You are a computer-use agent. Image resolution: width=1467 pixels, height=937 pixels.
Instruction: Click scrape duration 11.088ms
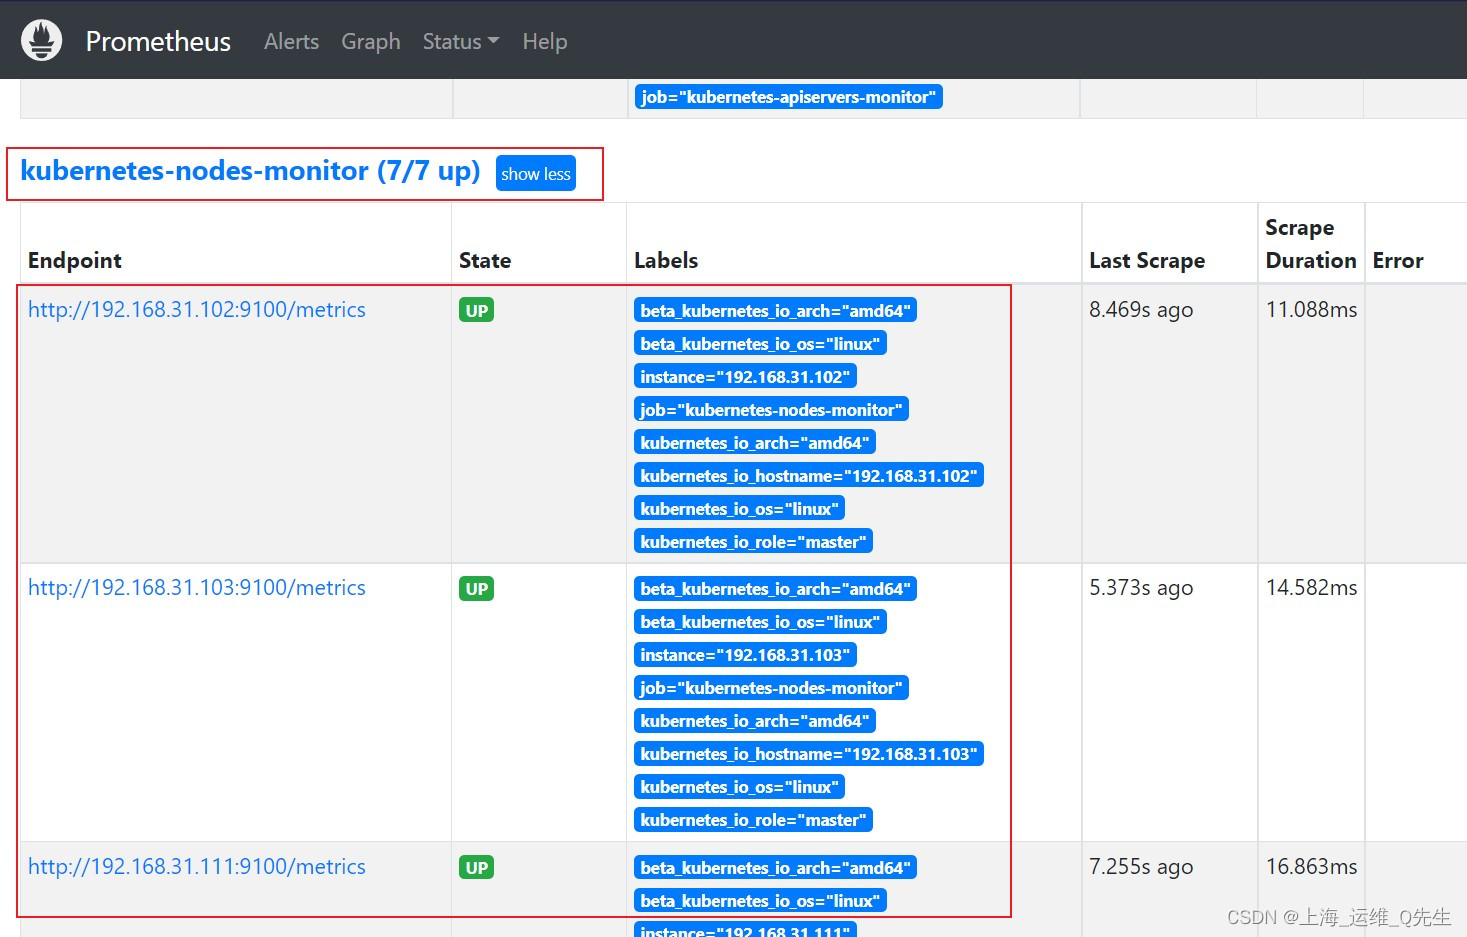[x=1311, y=310]
